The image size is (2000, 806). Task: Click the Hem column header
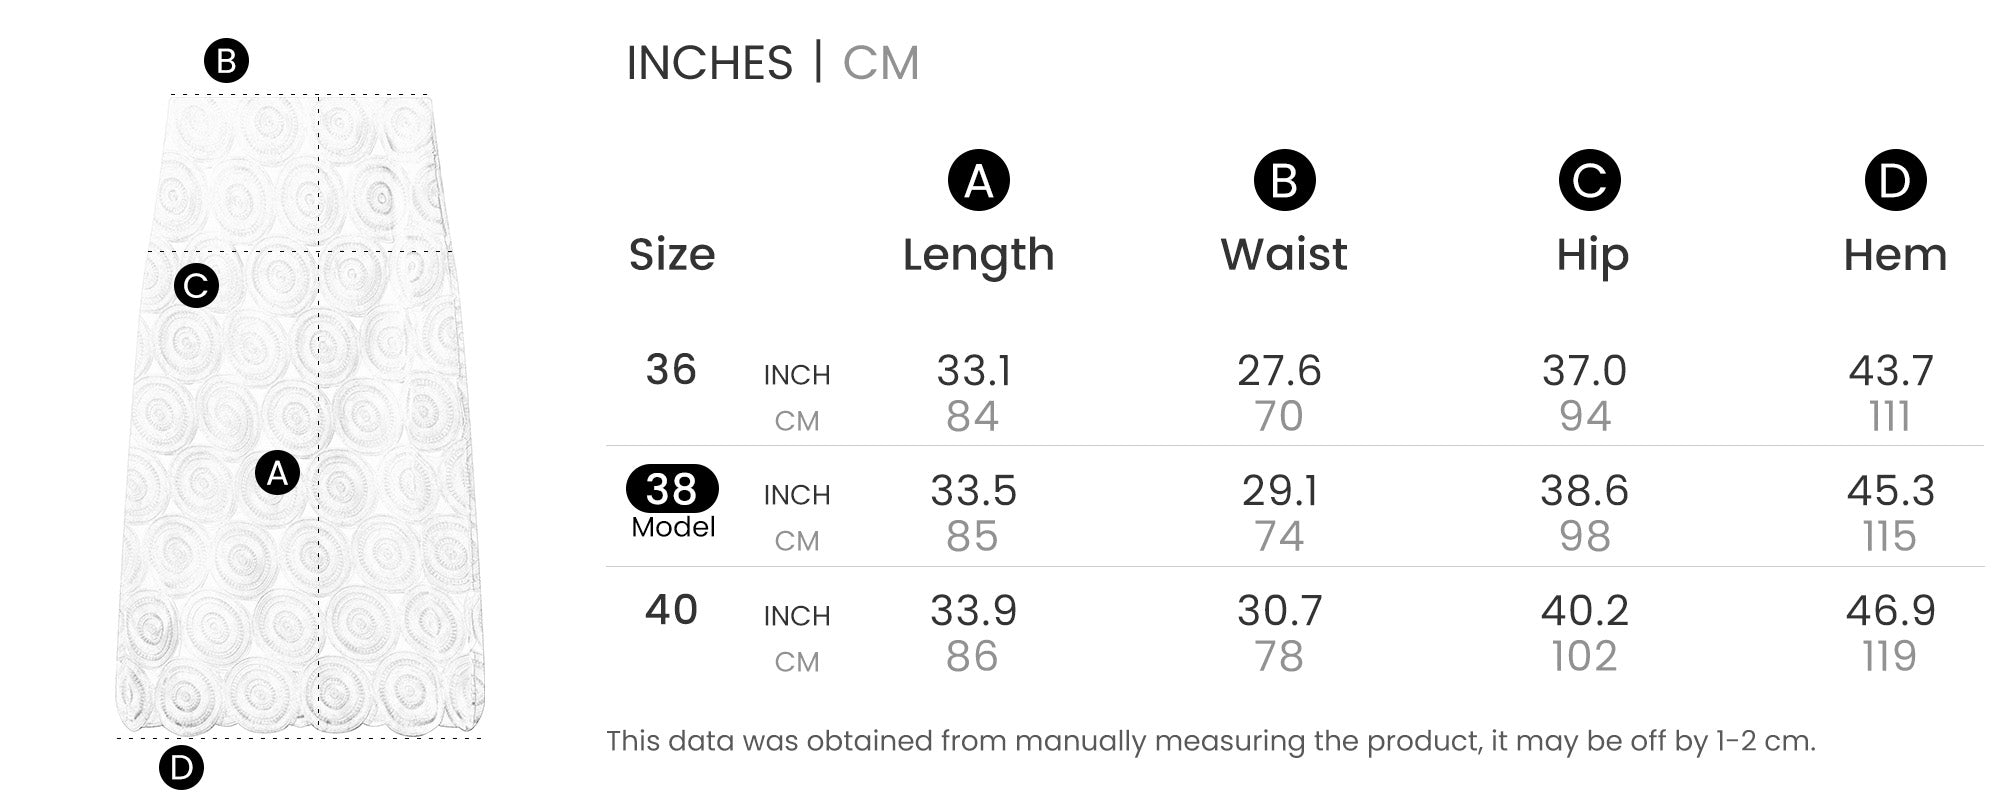coord(1895,255)
